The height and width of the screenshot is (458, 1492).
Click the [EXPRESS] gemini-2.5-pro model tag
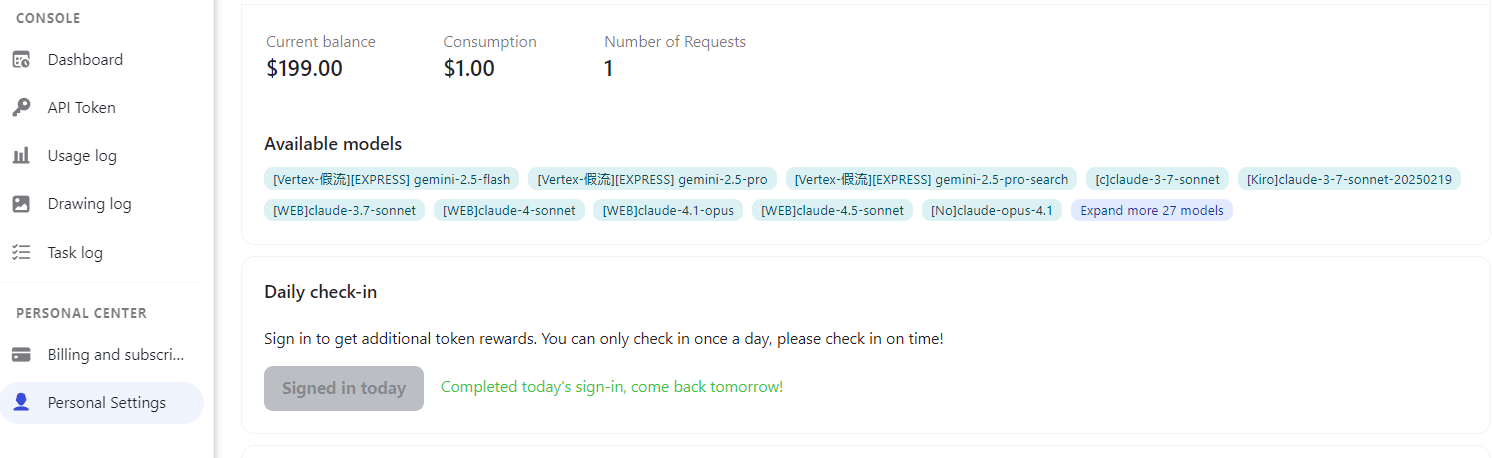(653, 180)
